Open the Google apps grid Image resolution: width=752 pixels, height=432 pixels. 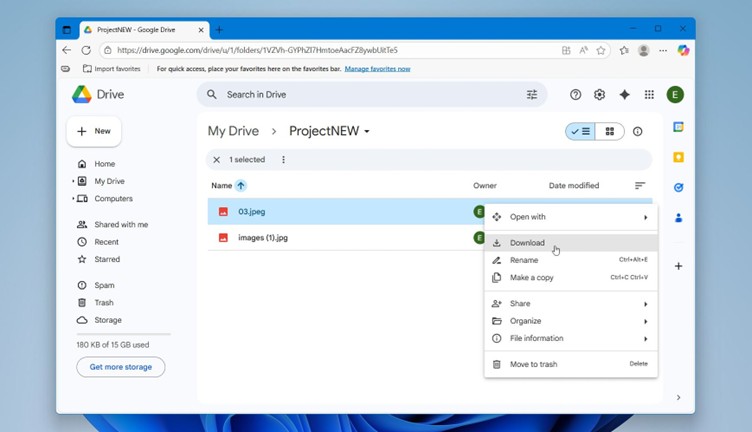click(x=649, y=95)
